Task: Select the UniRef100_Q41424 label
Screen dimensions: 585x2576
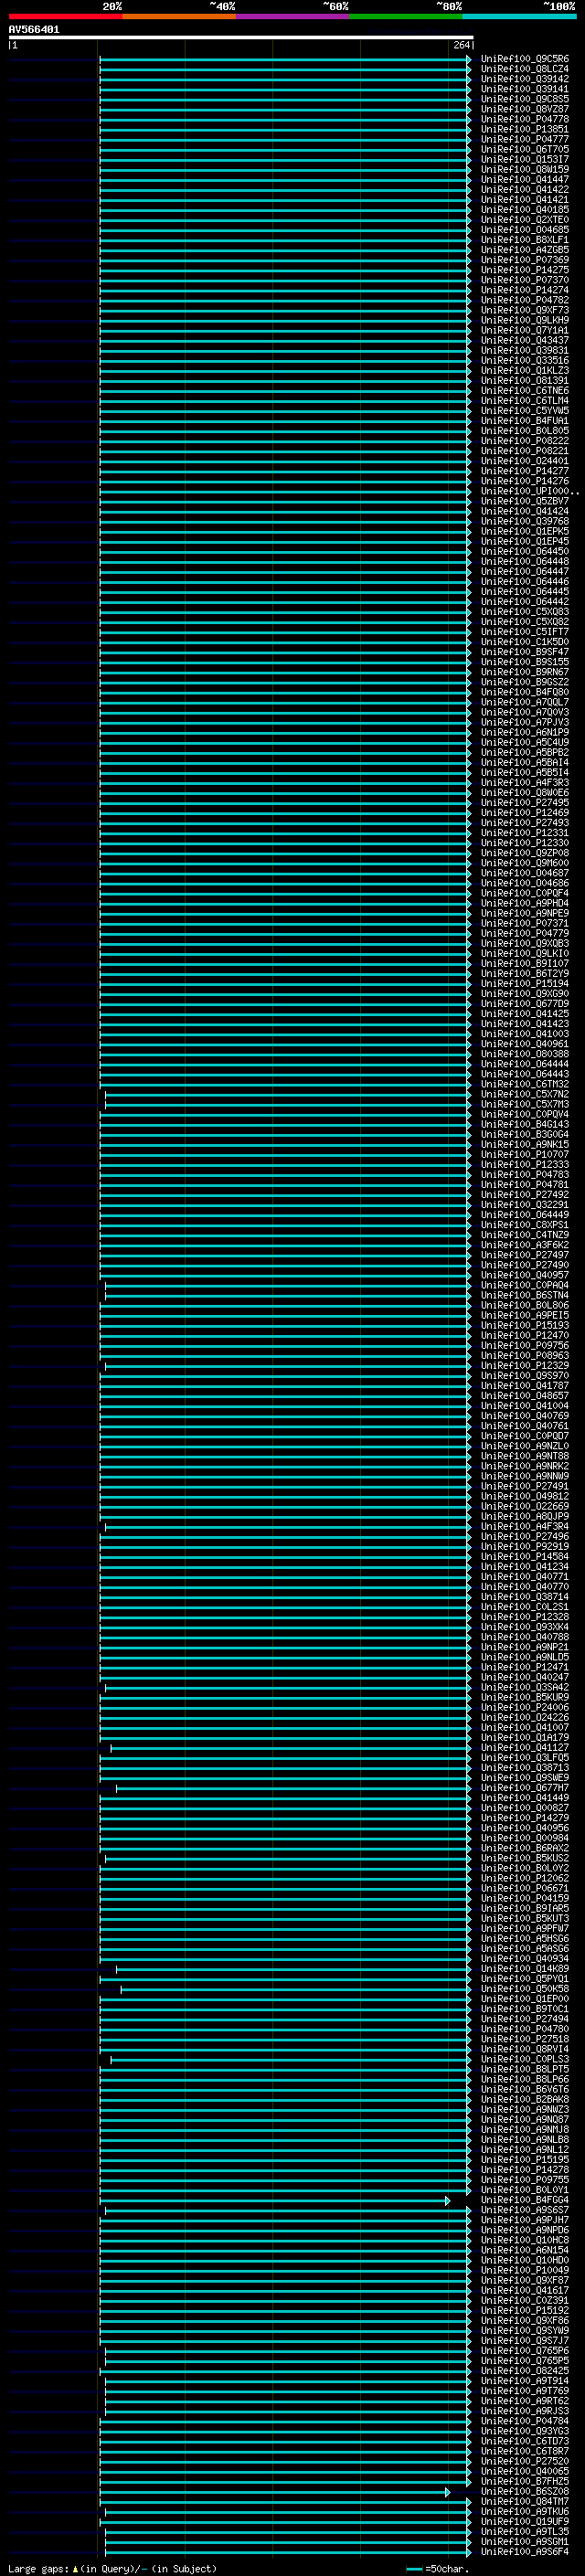Action: pos(525,512)
